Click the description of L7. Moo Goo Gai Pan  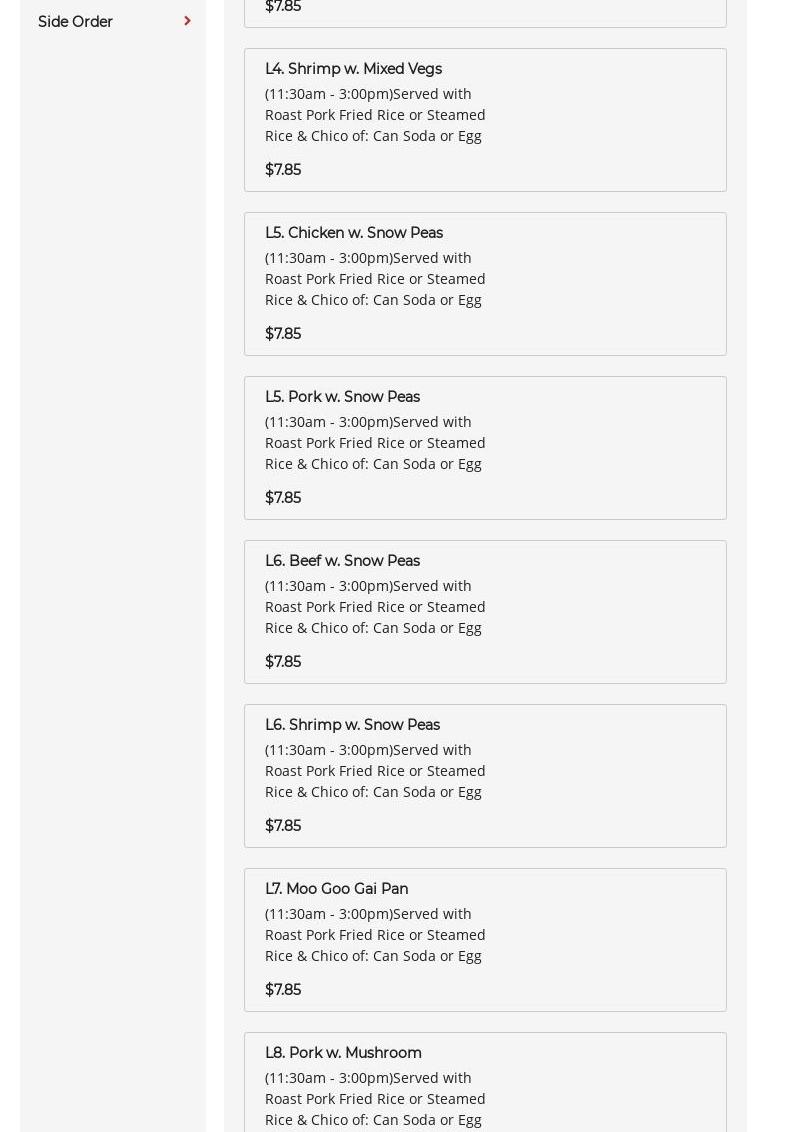coord(375,935)
